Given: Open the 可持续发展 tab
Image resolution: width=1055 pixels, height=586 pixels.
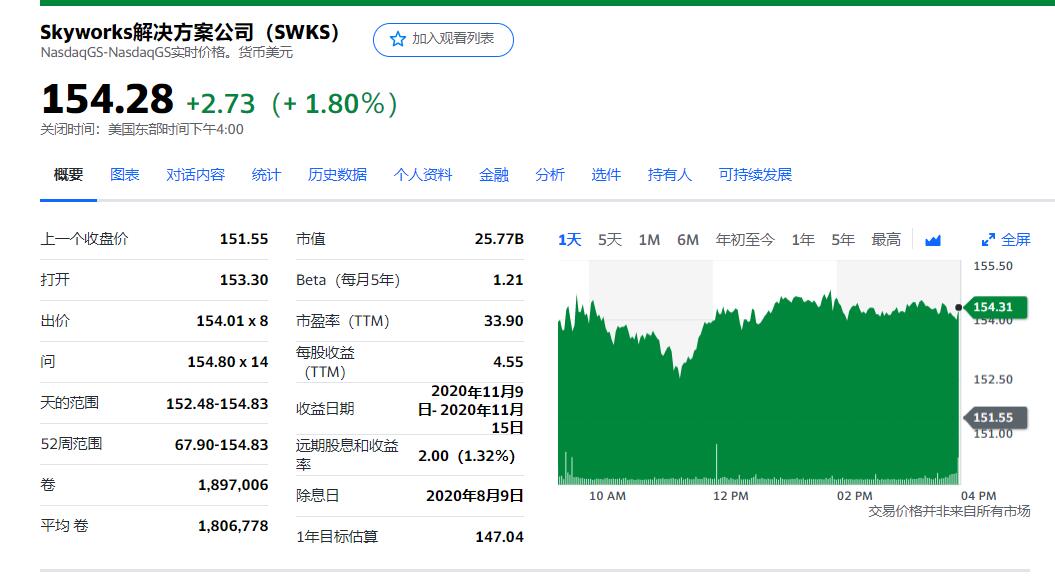Looking at the screenshot, I should click(x=755, y=175).
